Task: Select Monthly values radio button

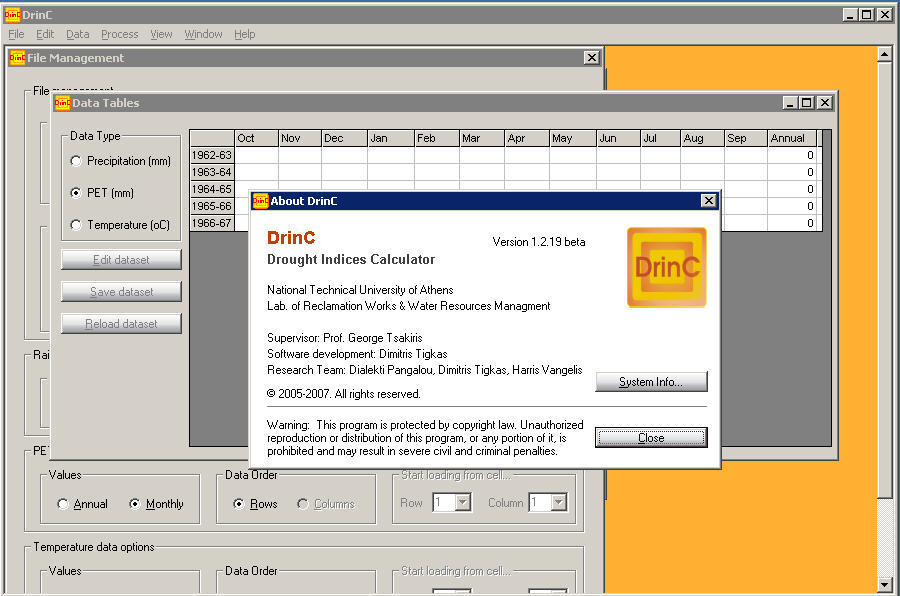Action: (x=135, y=504)
